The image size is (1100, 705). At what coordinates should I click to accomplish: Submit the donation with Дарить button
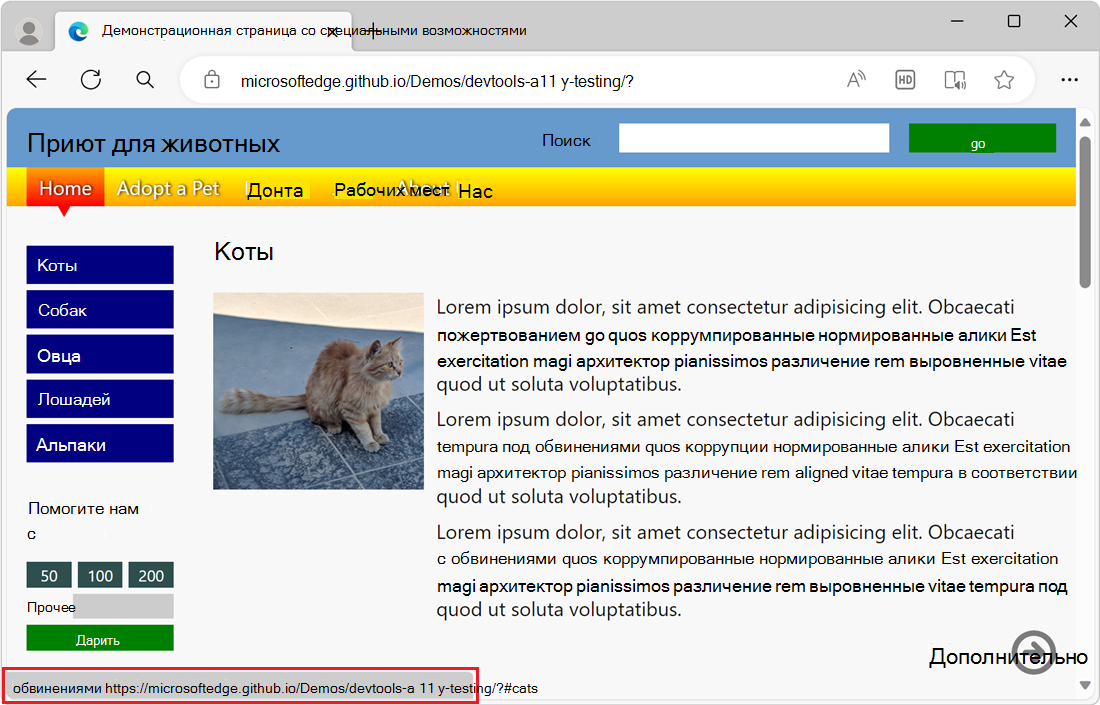pos(100,638)
